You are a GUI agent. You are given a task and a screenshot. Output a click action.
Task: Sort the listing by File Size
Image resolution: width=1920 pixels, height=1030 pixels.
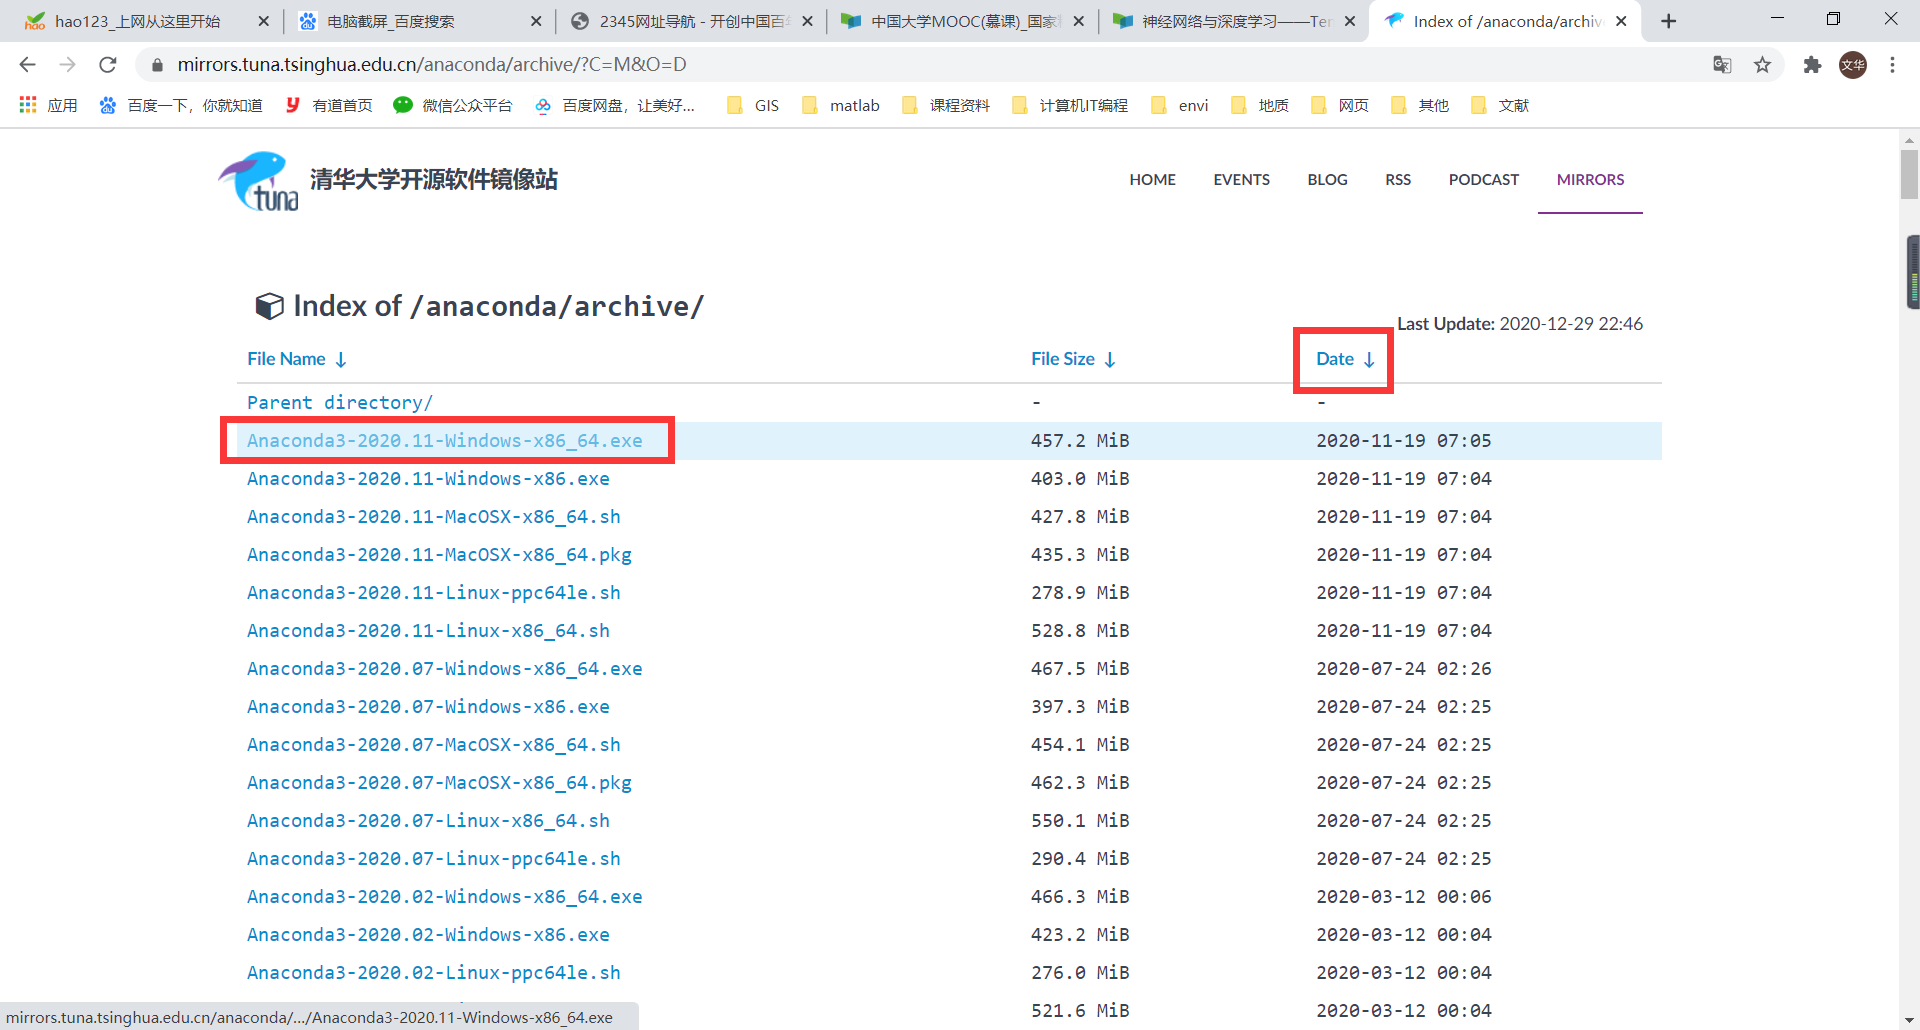point(1073,359)
